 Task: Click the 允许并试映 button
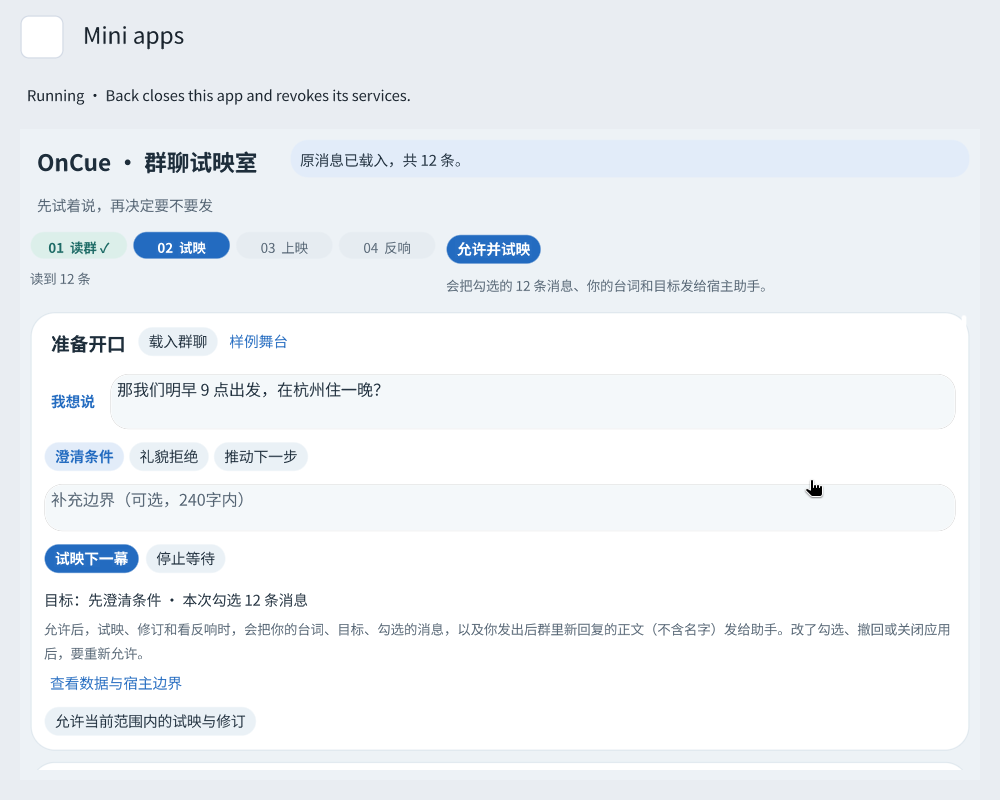click(494, 249)
